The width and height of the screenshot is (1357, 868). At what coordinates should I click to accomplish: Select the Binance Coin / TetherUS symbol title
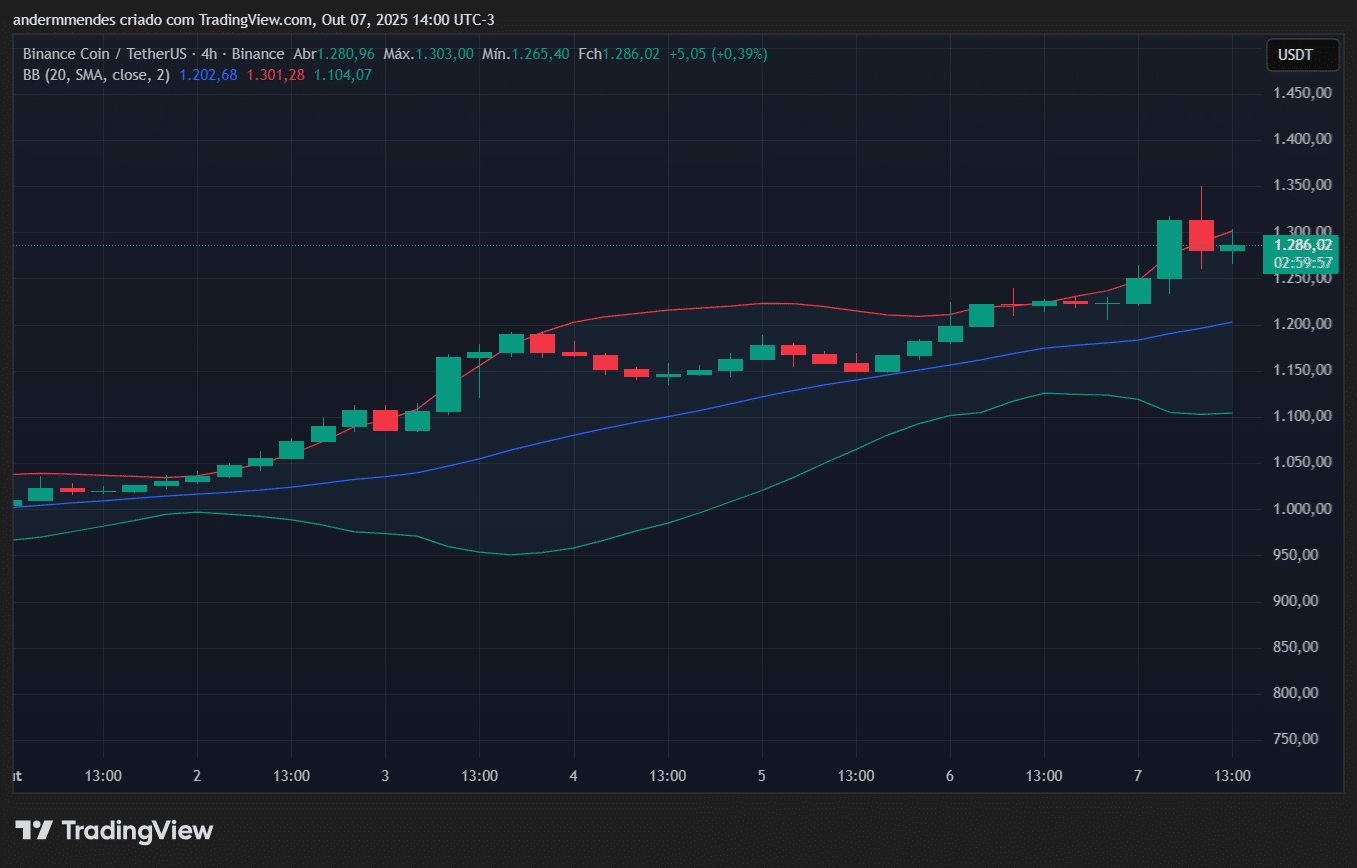coord(106,54)
